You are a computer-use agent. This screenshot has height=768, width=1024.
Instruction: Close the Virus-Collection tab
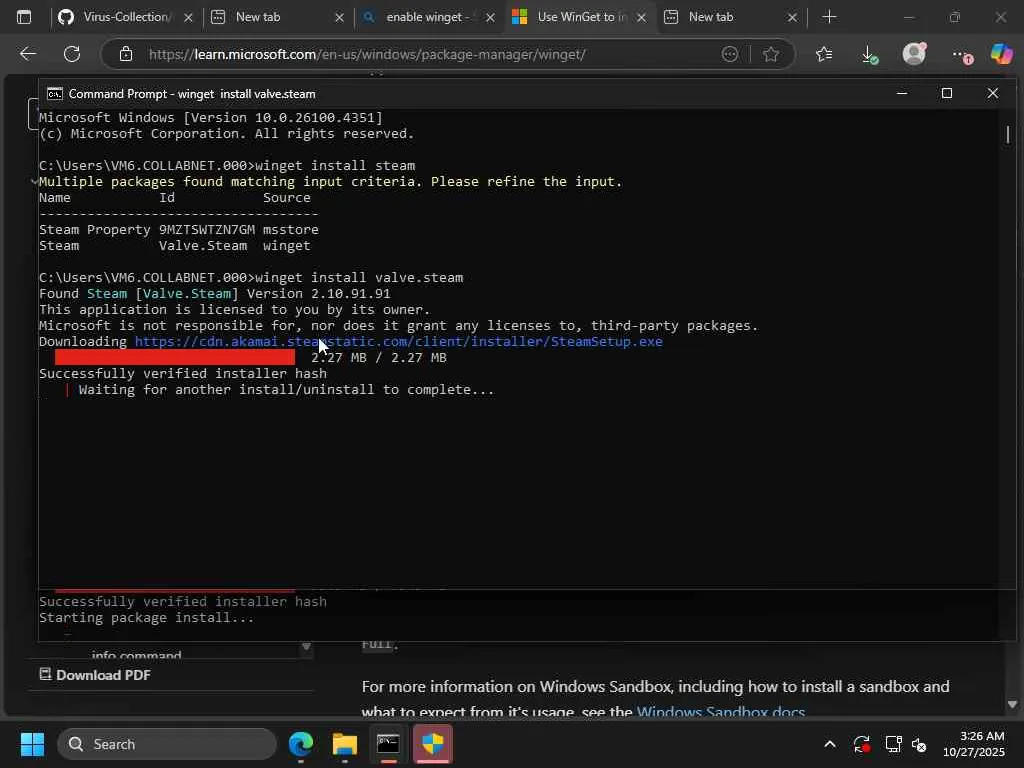pos(188,18)
